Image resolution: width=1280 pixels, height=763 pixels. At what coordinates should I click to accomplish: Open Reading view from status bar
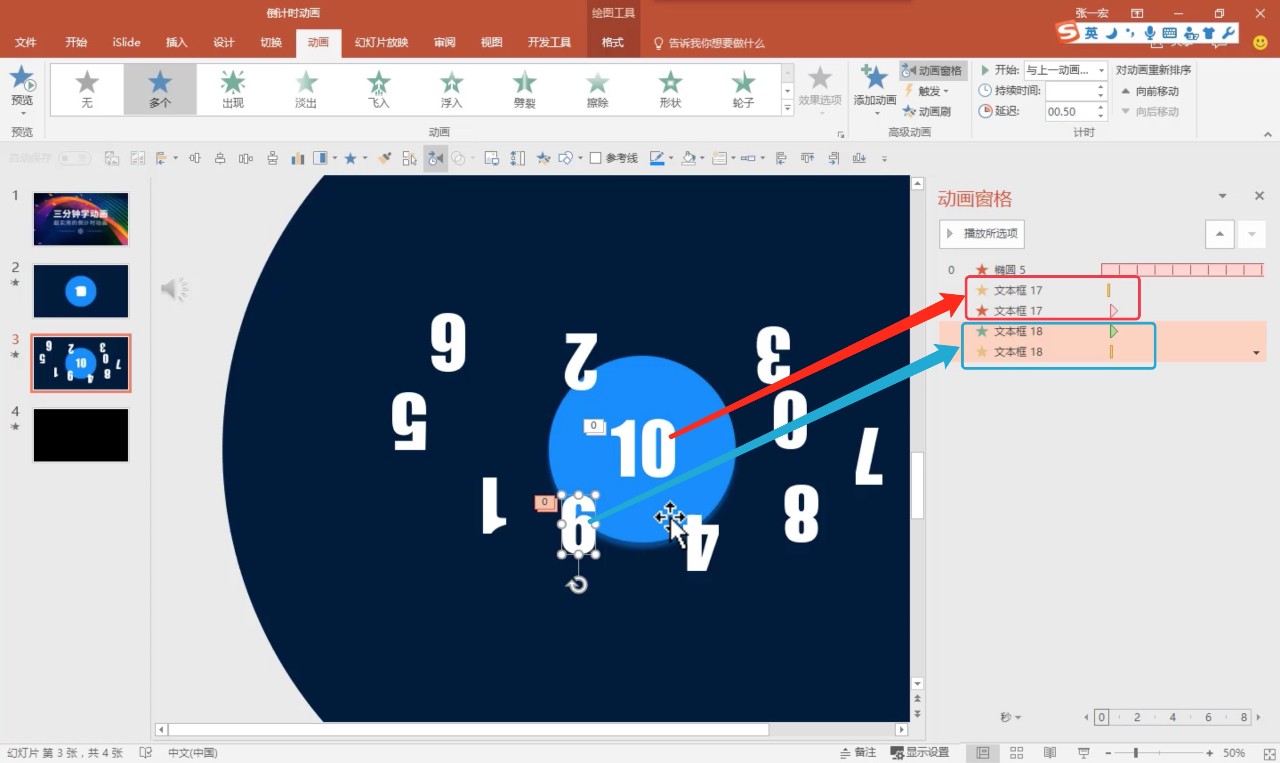[x=1050, y=752]
